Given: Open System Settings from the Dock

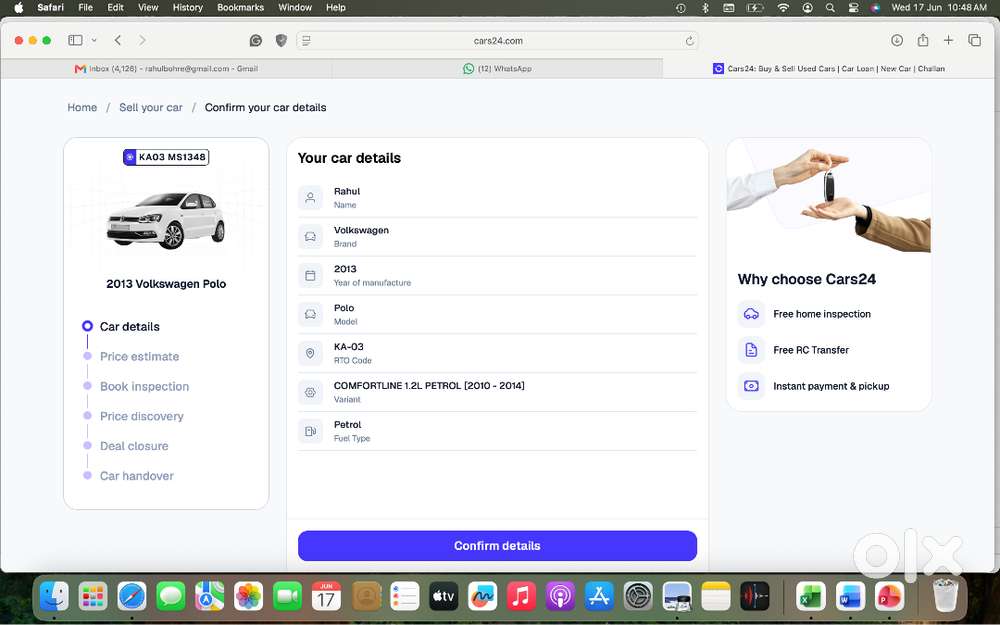Looking at the screenshot, I should coord(638,597).
